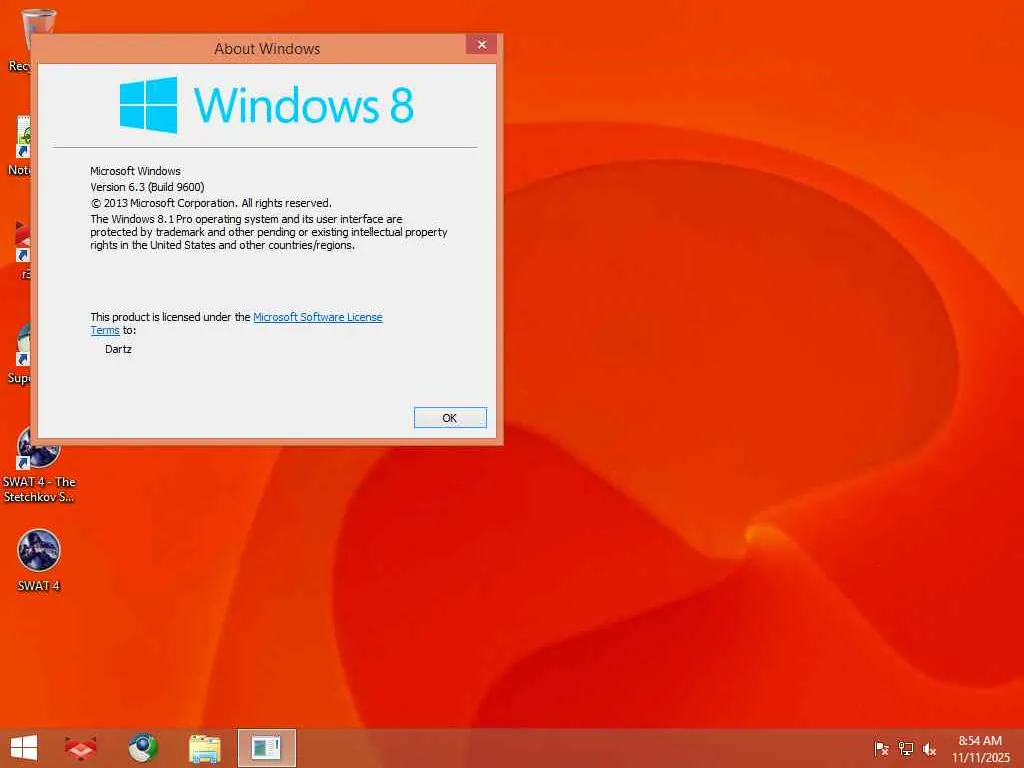Close the About Windows dialog
The height and width of the screenshot is (768, 1024).
point(481,44)
